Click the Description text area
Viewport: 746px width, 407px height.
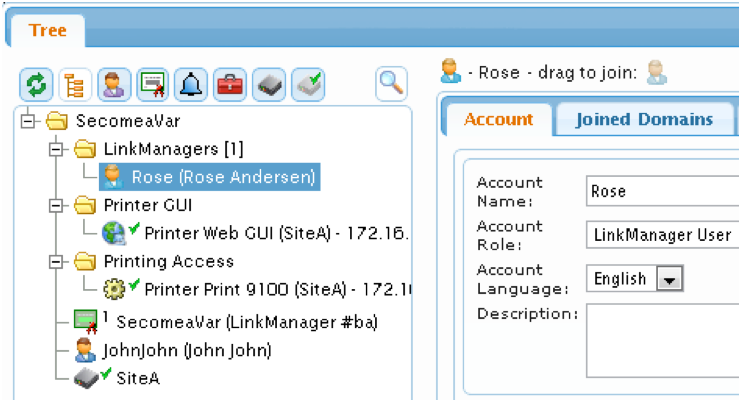click(x=662, y=341)
